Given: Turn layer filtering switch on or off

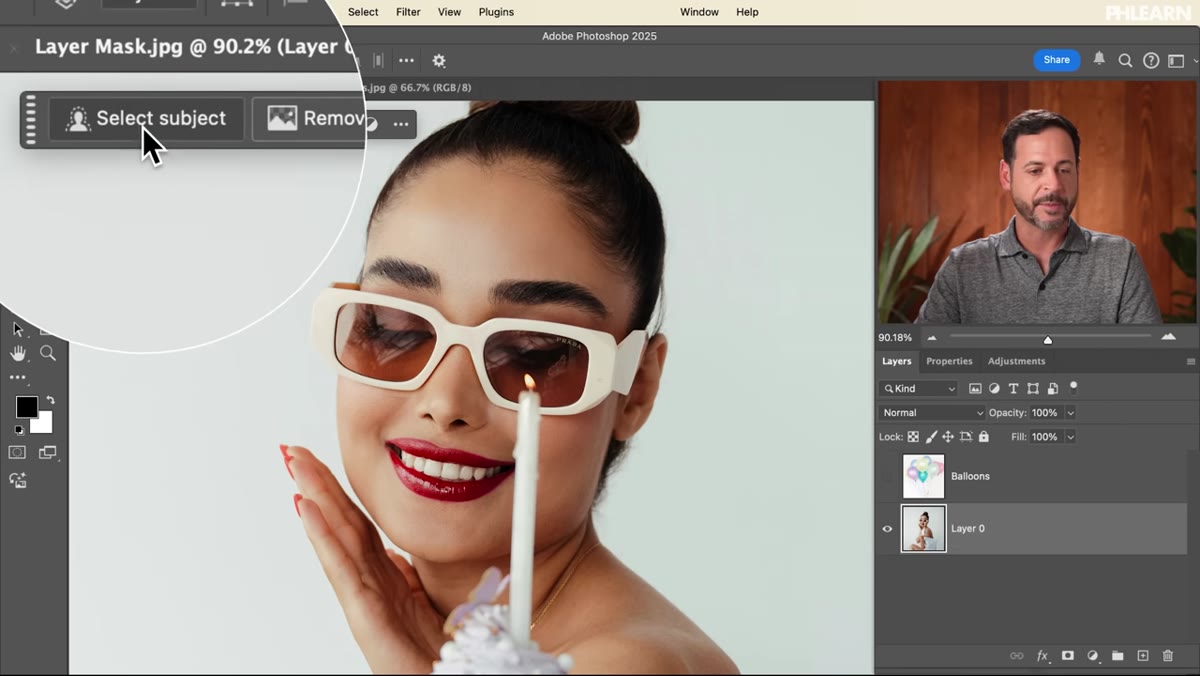Looking at the screenshot, I should (x=1074, y=386).
